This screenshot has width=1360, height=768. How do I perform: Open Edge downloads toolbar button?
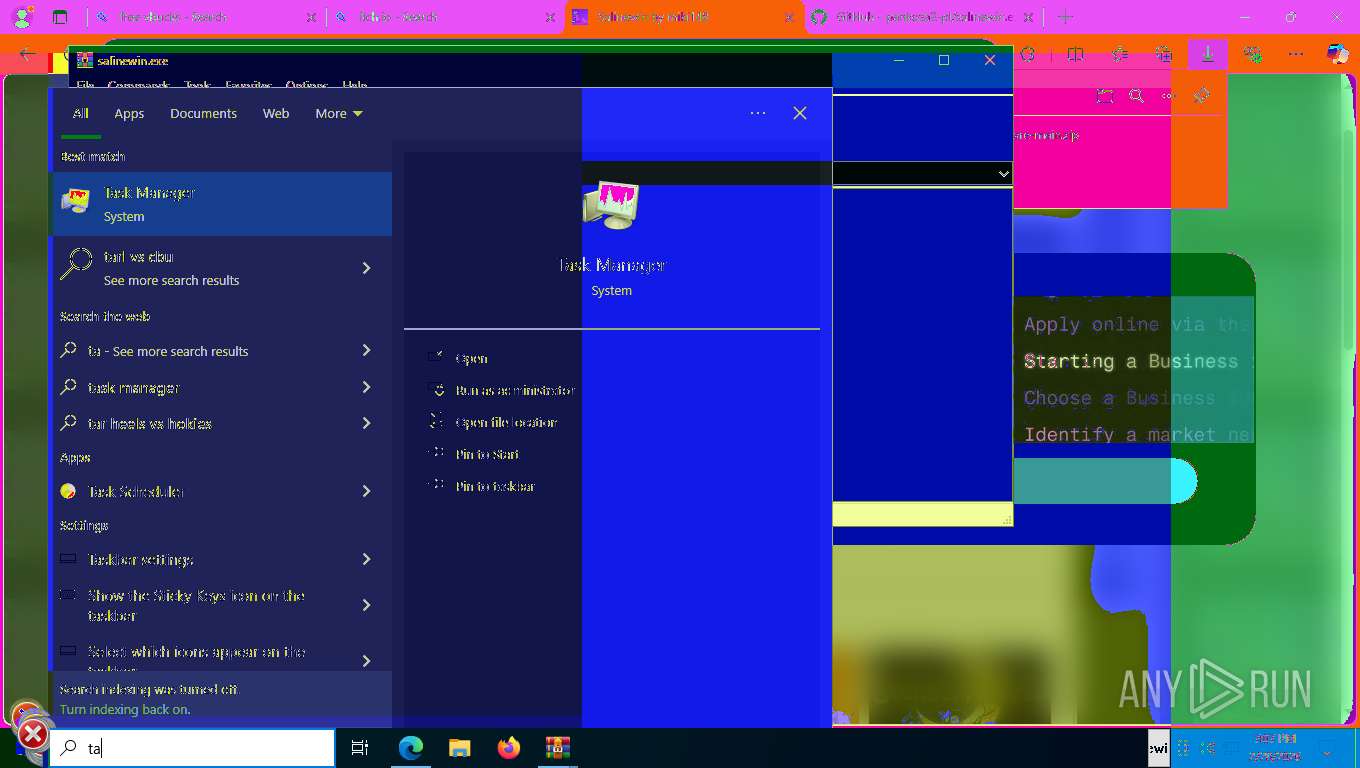1208,54
